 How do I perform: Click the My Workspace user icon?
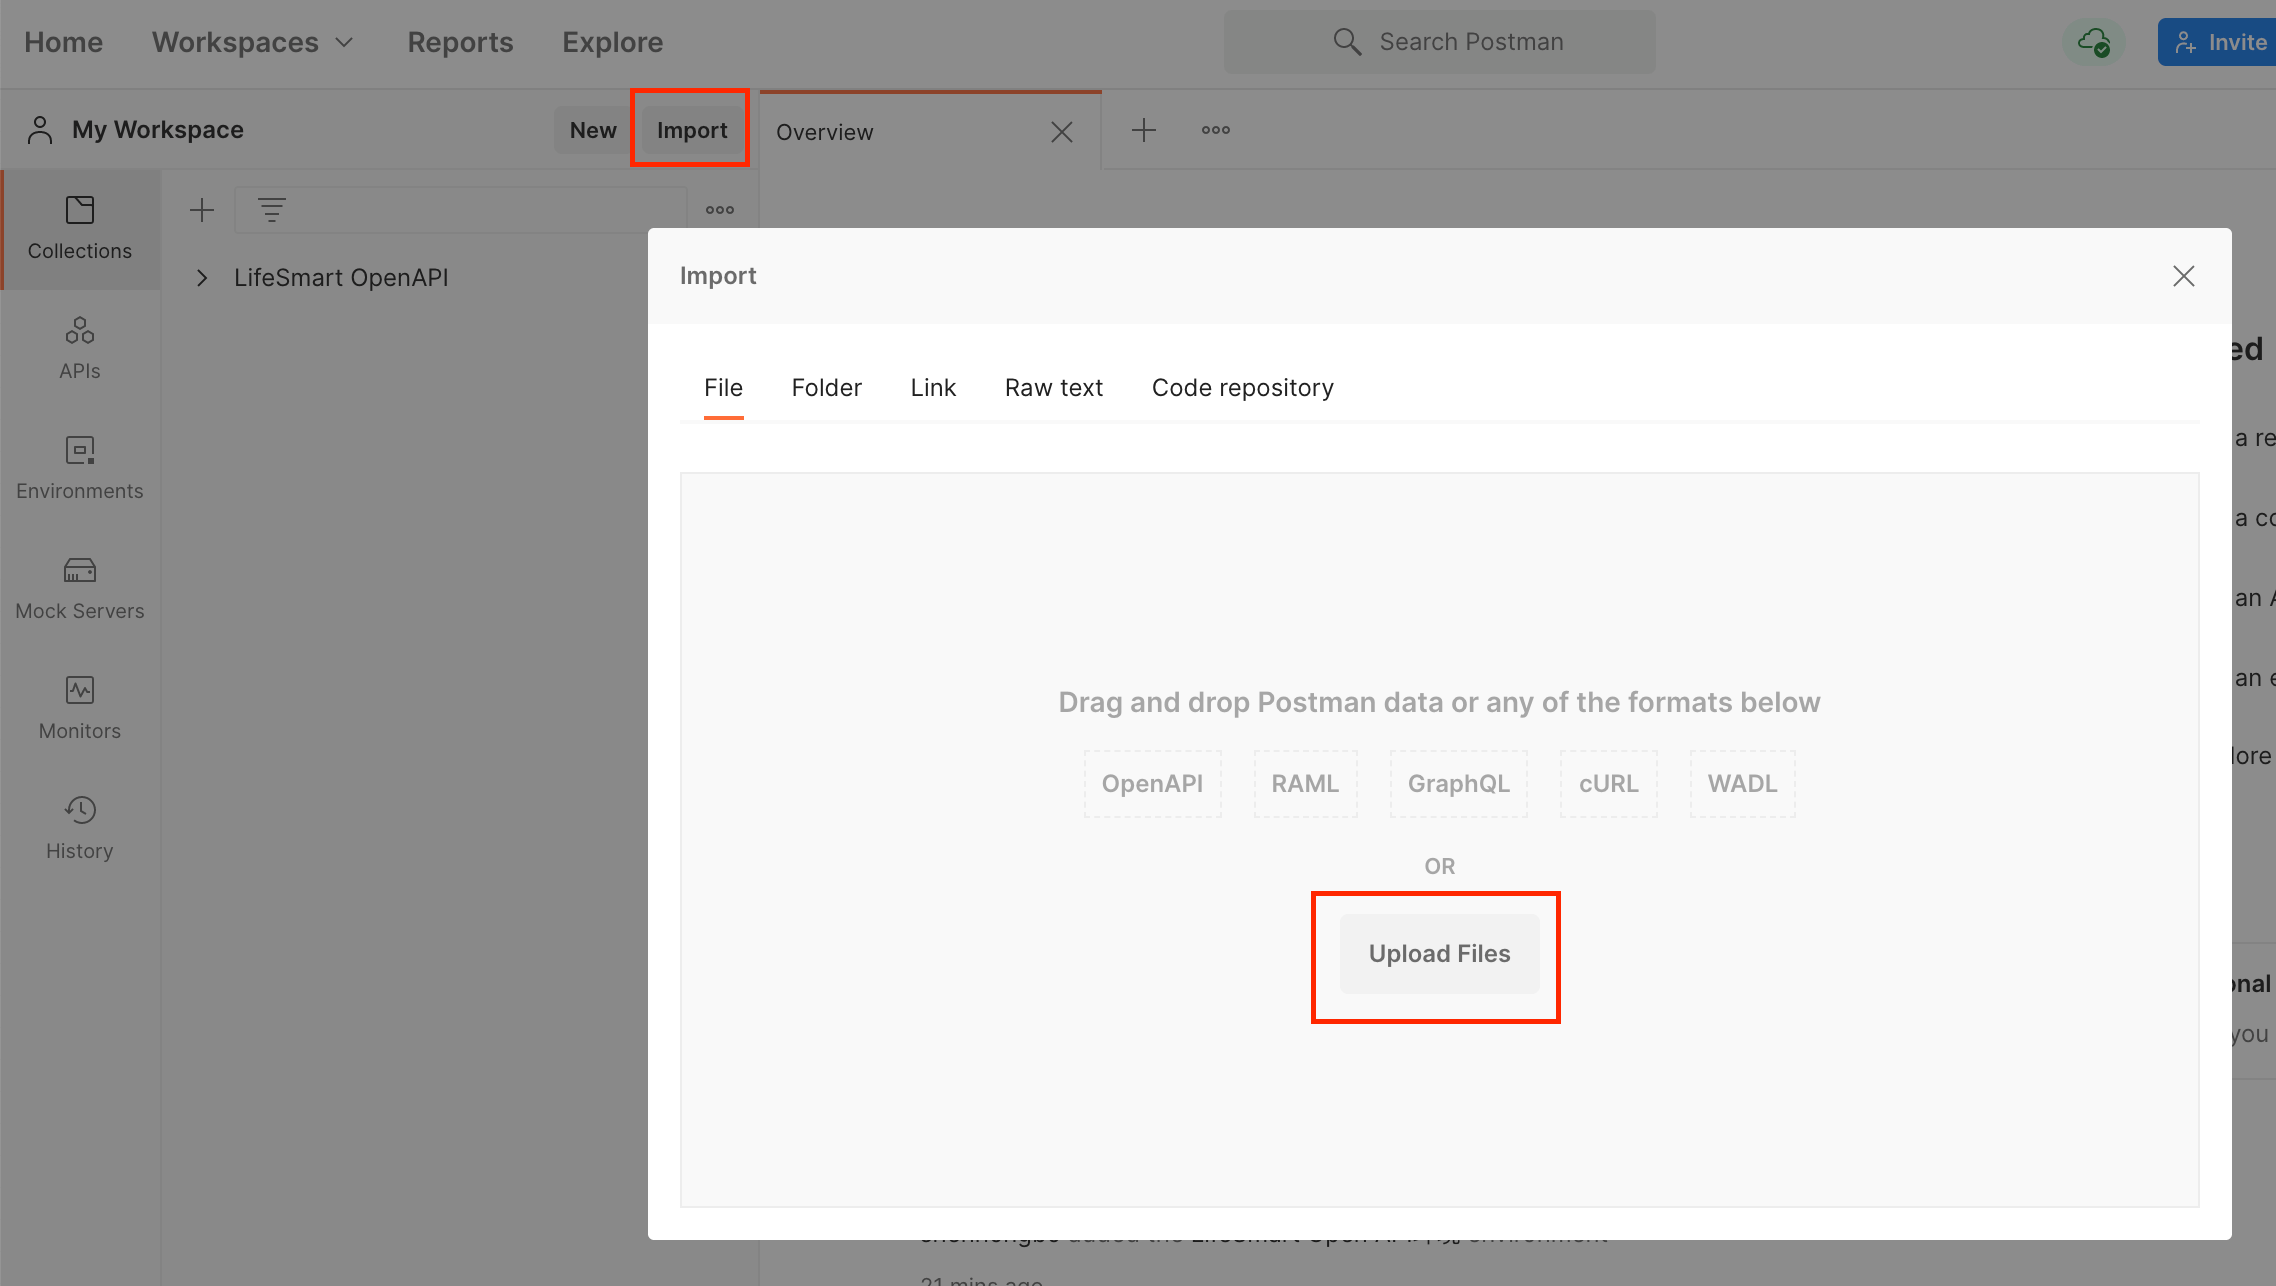tap(40, 130)
